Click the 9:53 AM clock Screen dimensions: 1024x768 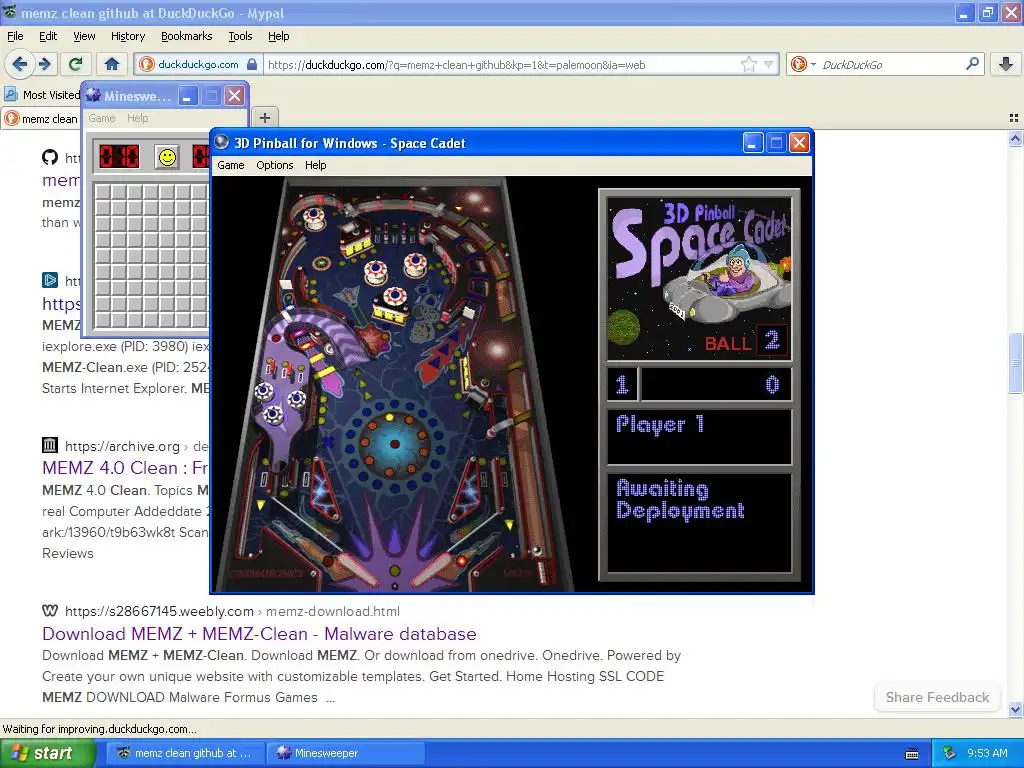point(987,753)
